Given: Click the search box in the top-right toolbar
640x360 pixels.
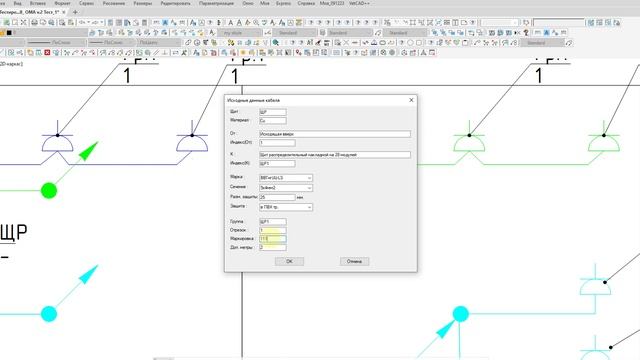Looking at the screenshot, I should (559, 22).
